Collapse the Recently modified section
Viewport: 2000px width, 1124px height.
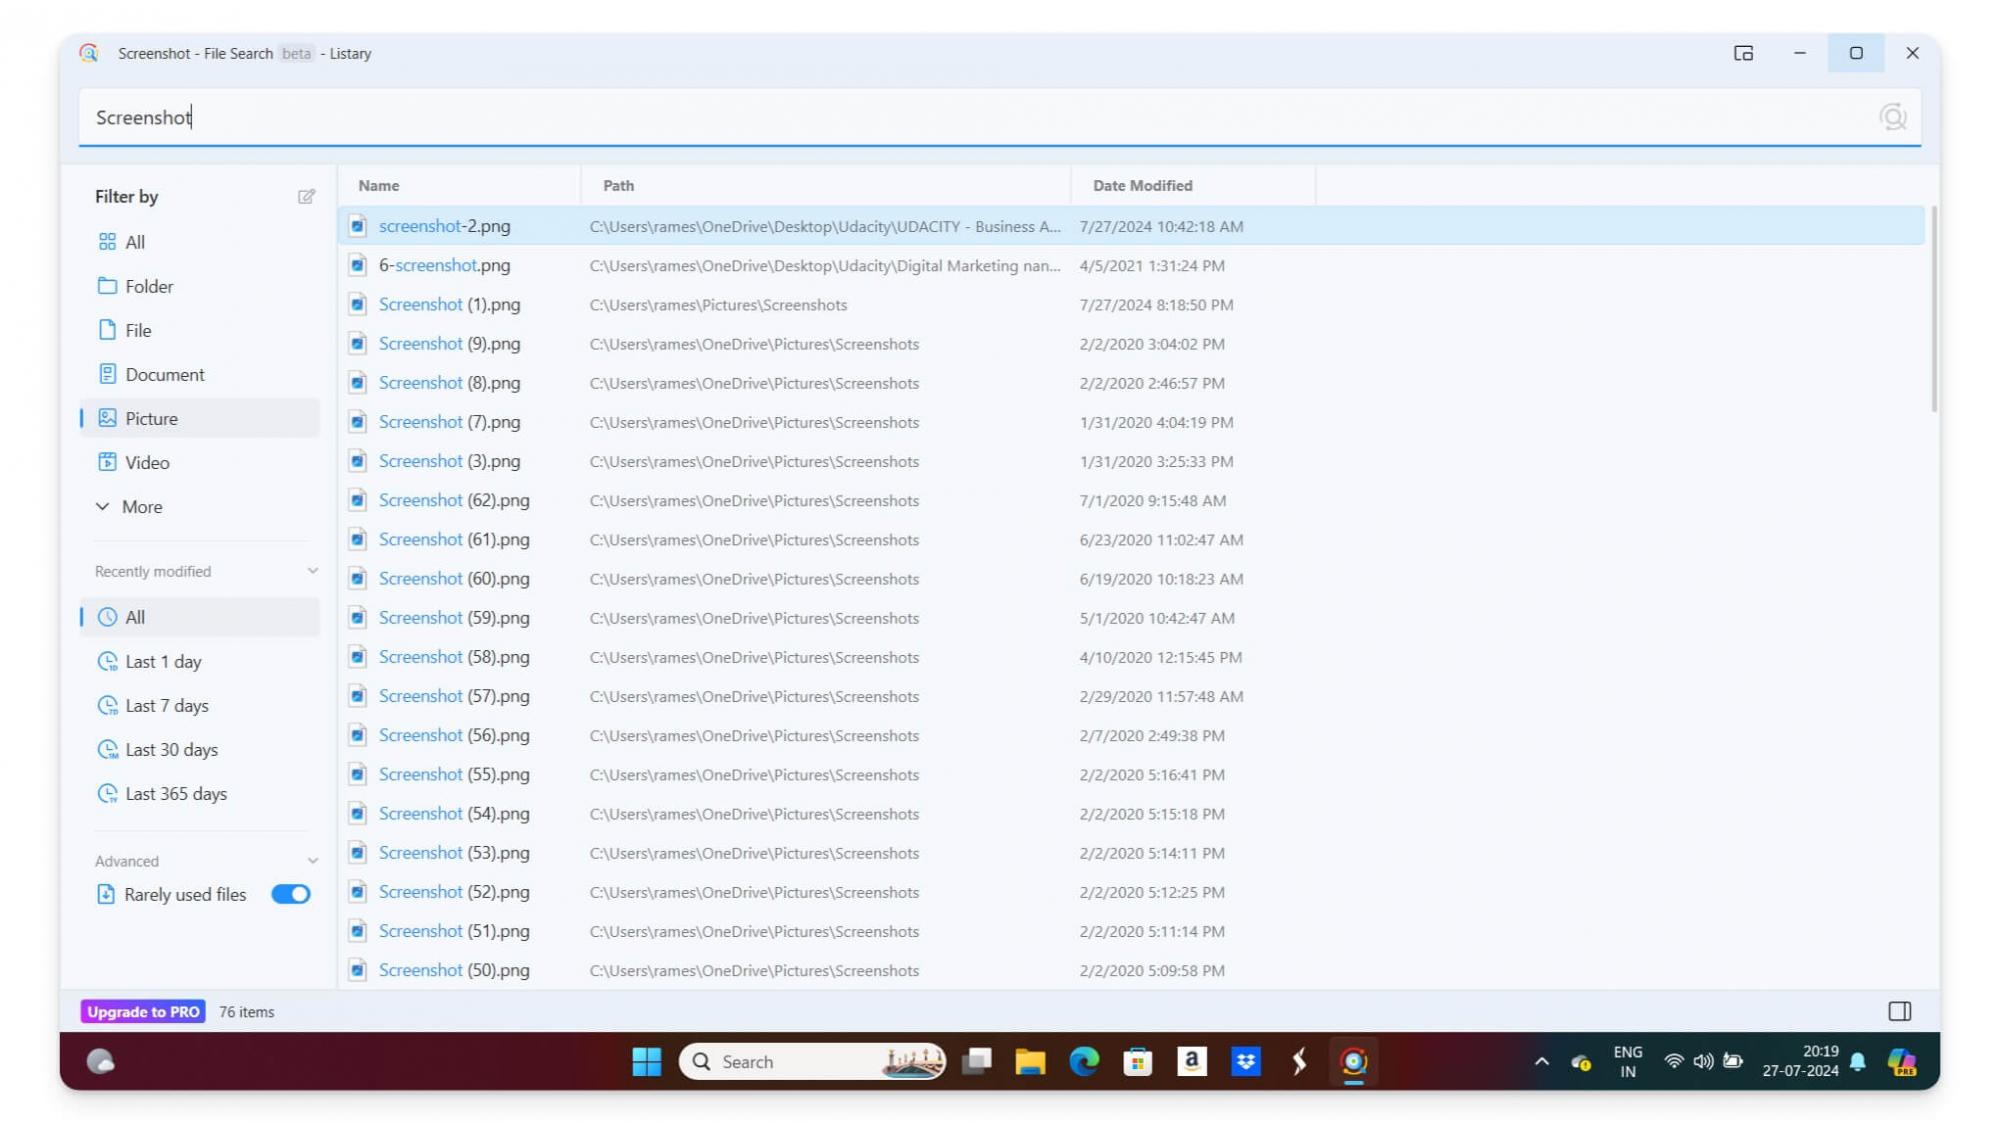312,571
